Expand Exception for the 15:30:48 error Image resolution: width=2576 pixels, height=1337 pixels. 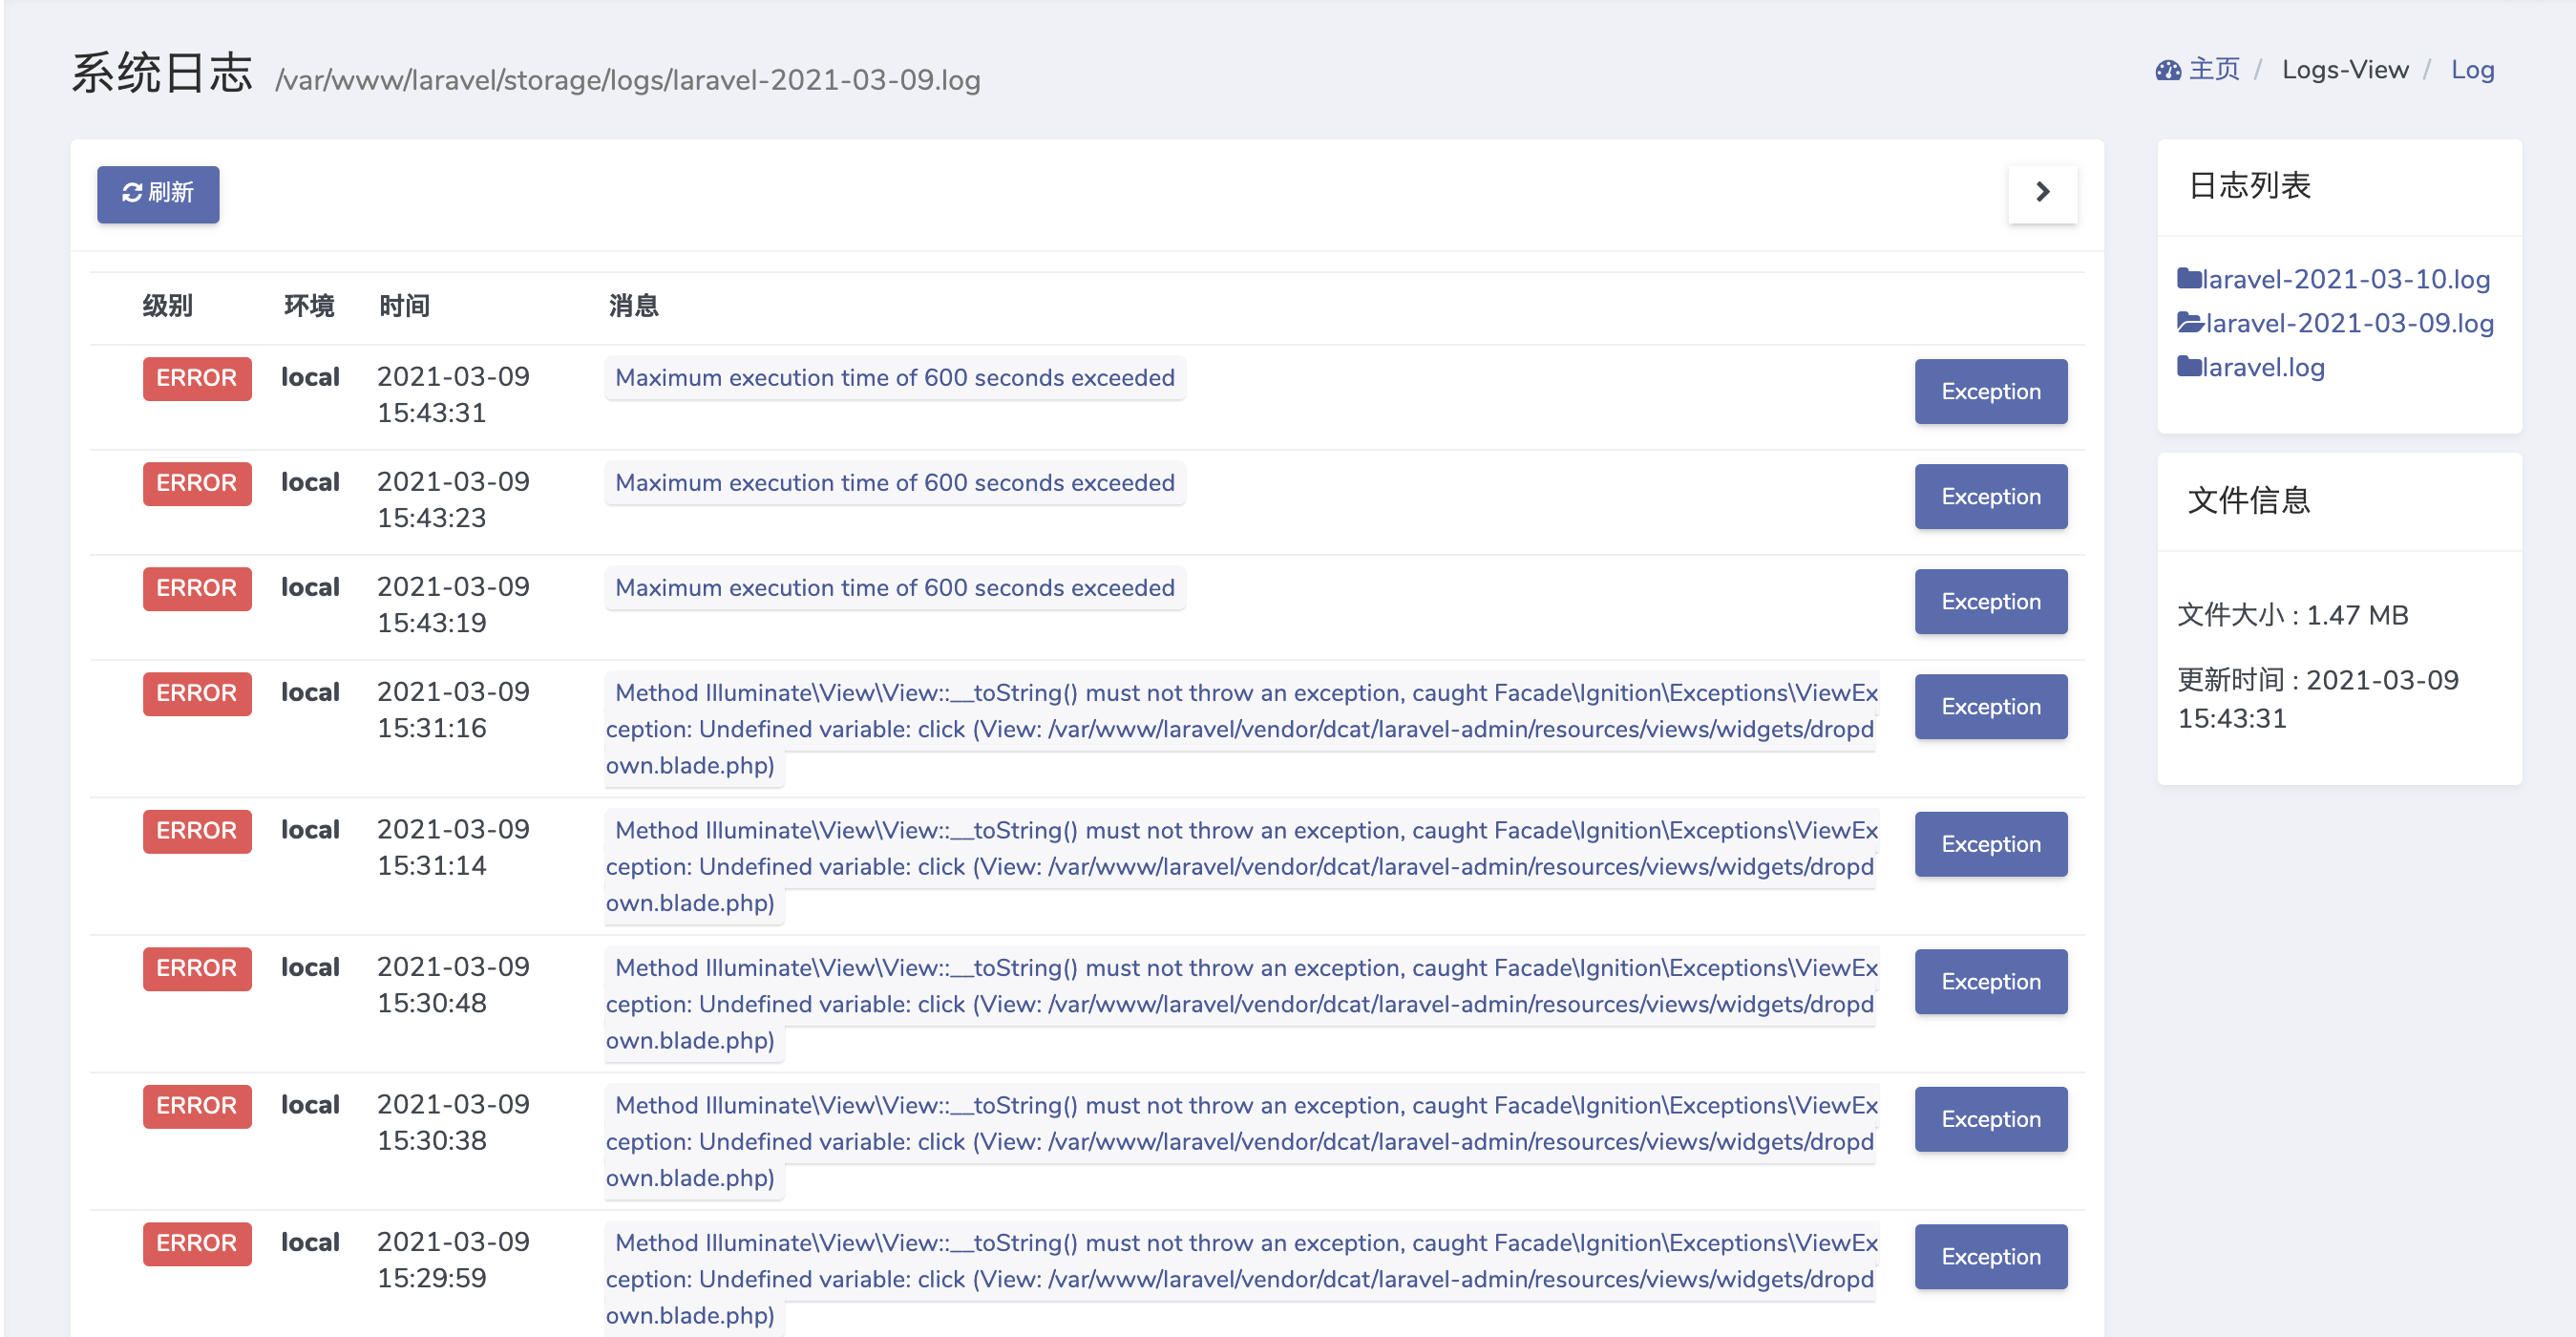(1990, 982)
